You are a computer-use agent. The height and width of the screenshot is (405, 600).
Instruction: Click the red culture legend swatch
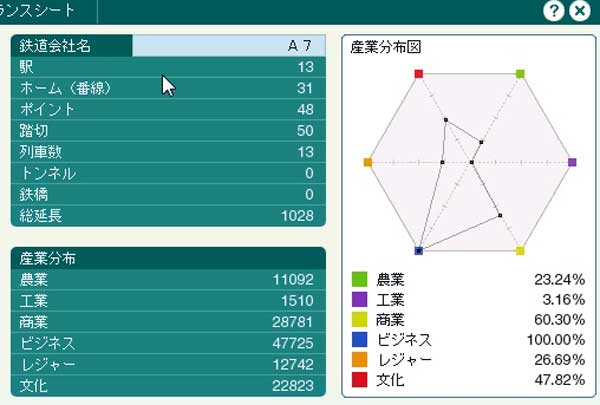tap(359, 383)
